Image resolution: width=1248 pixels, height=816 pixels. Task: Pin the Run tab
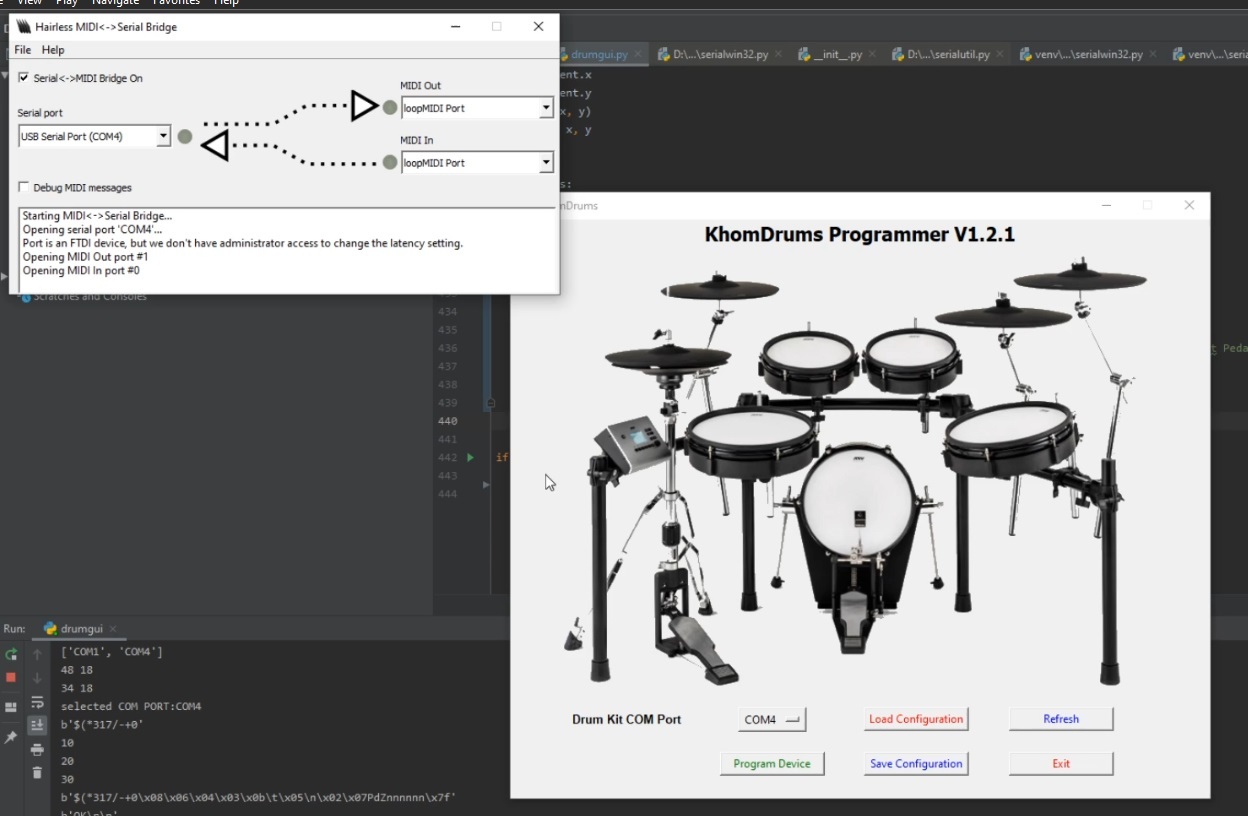(11, 737)
